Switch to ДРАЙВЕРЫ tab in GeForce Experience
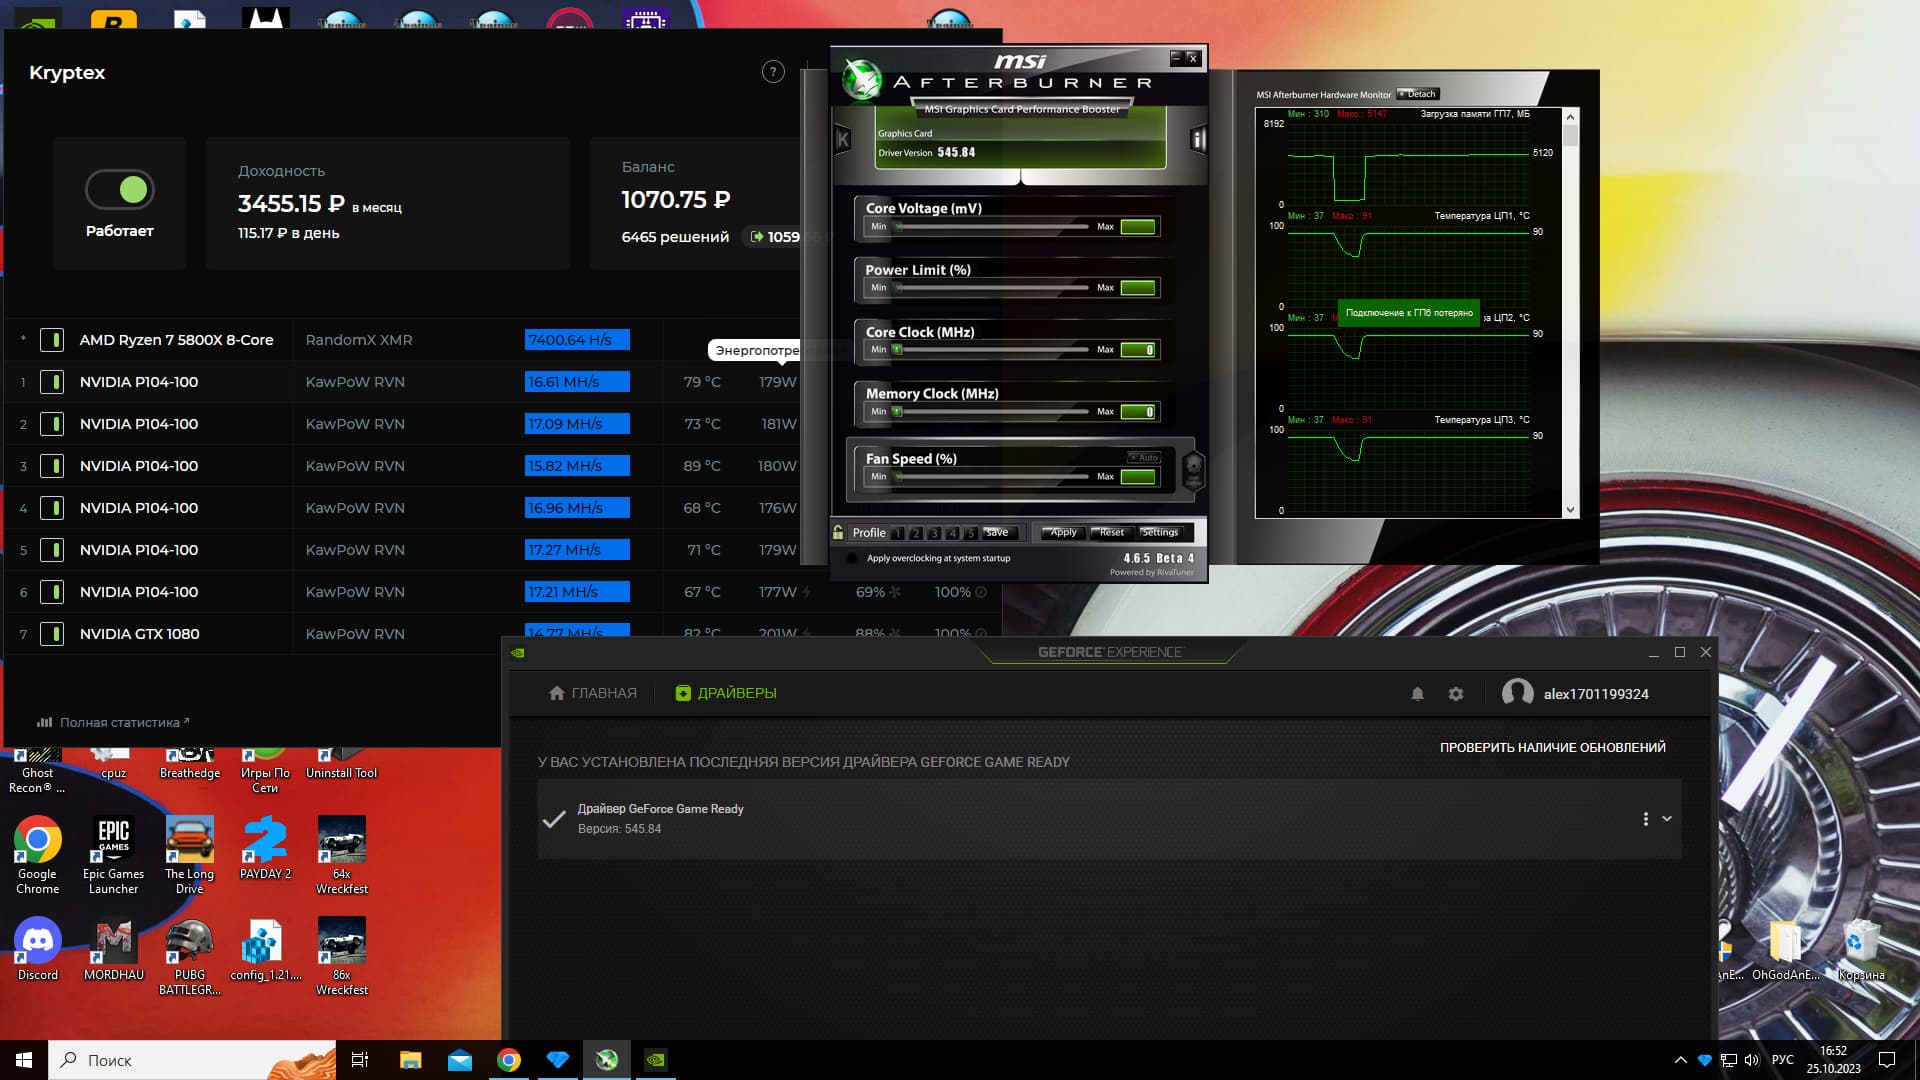Viewport: 1920px width, 1080px height. click(x=726, y=693)
